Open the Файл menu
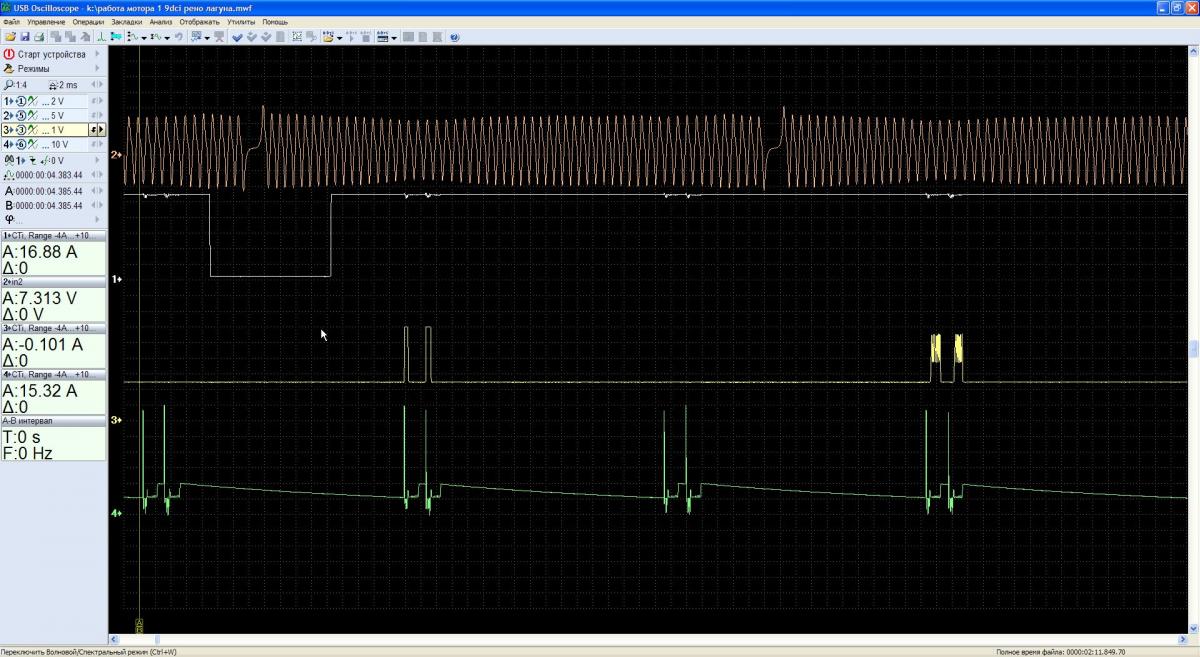1200x657 pixels. [x=12, y=21]
